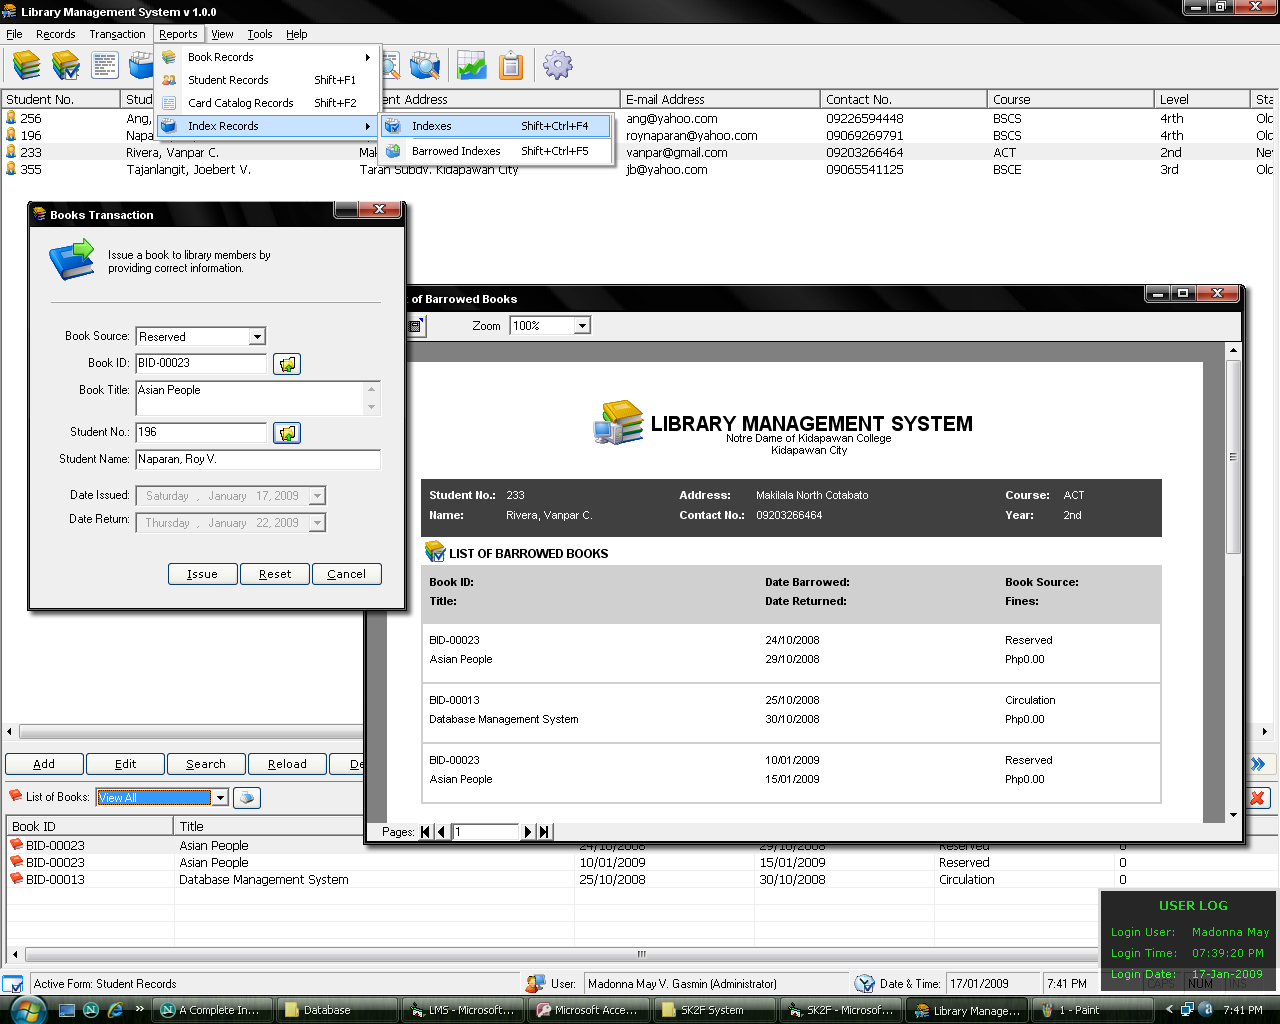Click the browse icon beside Student No. field

[287, 433]
